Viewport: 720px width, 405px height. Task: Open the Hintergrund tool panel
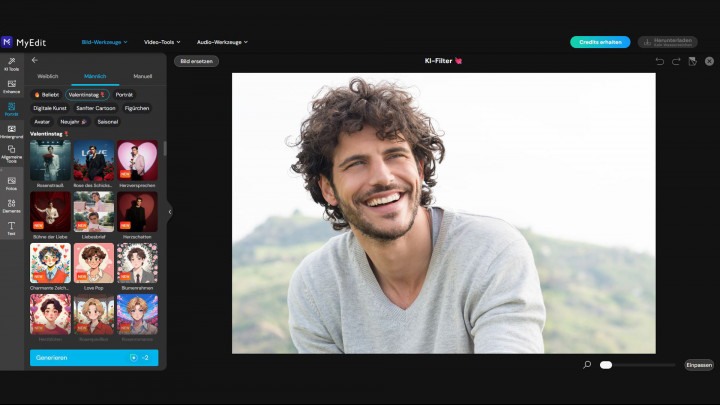[x=11, y=130]
